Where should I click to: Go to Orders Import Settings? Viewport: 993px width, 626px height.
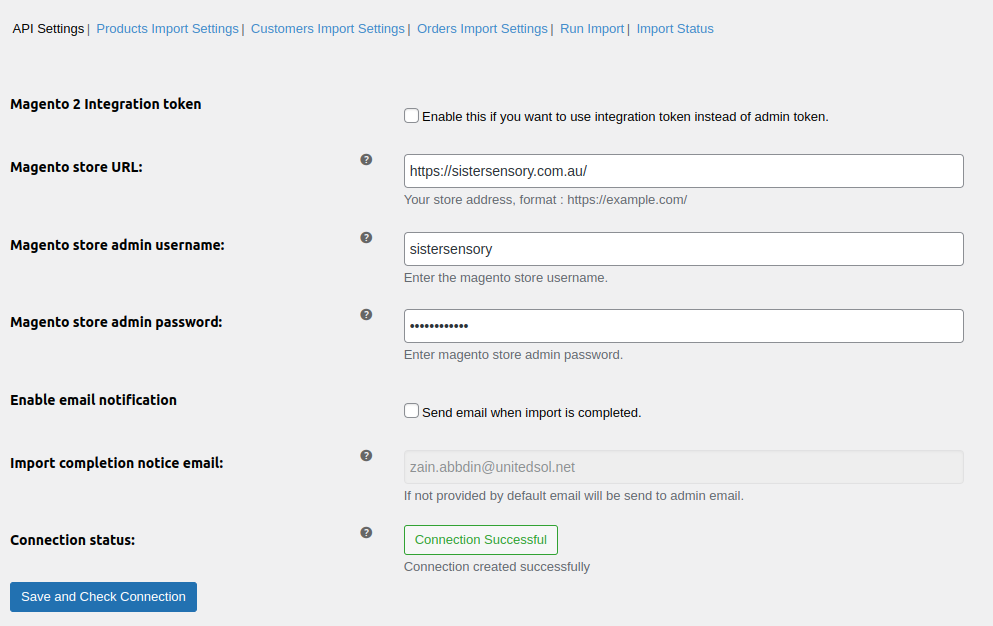[482, 28]
